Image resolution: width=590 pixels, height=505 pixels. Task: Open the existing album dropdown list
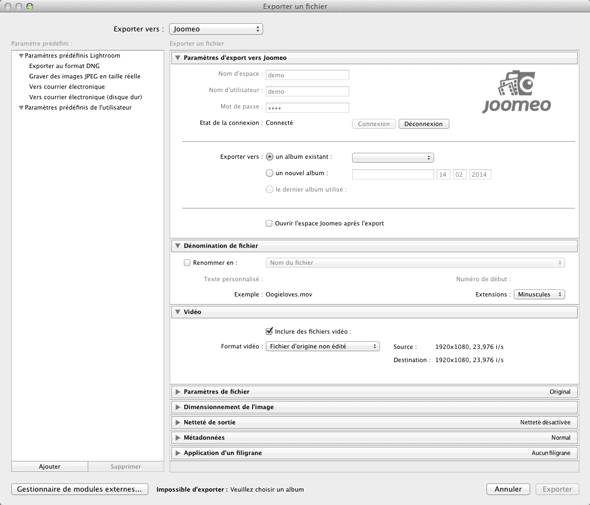pos(393,158)
